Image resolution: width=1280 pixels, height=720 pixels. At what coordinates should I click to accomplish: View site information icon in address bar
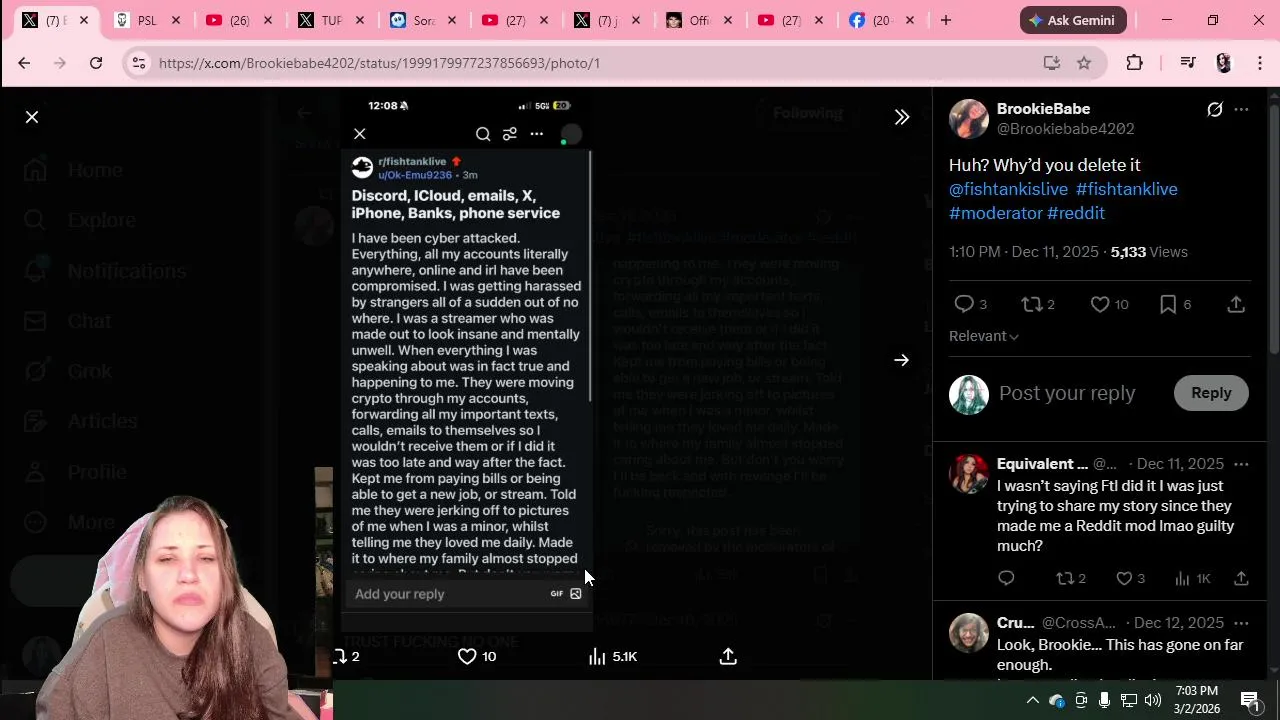tap(139, 63)
